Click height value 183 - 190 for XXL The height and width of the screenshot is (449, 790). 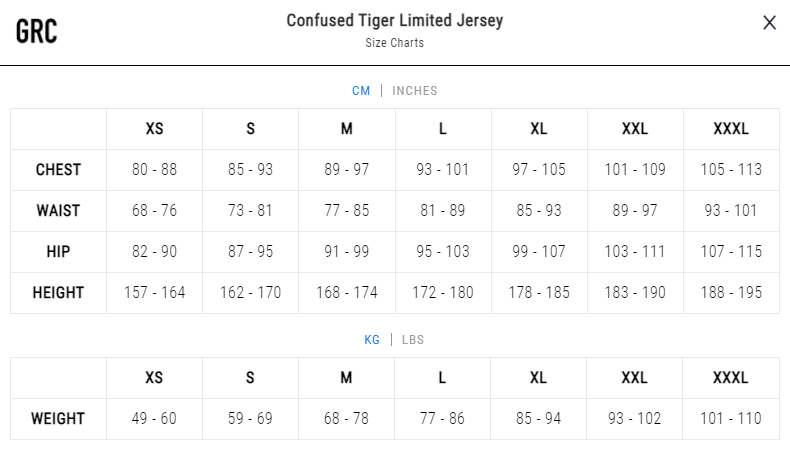coord(635,293)
